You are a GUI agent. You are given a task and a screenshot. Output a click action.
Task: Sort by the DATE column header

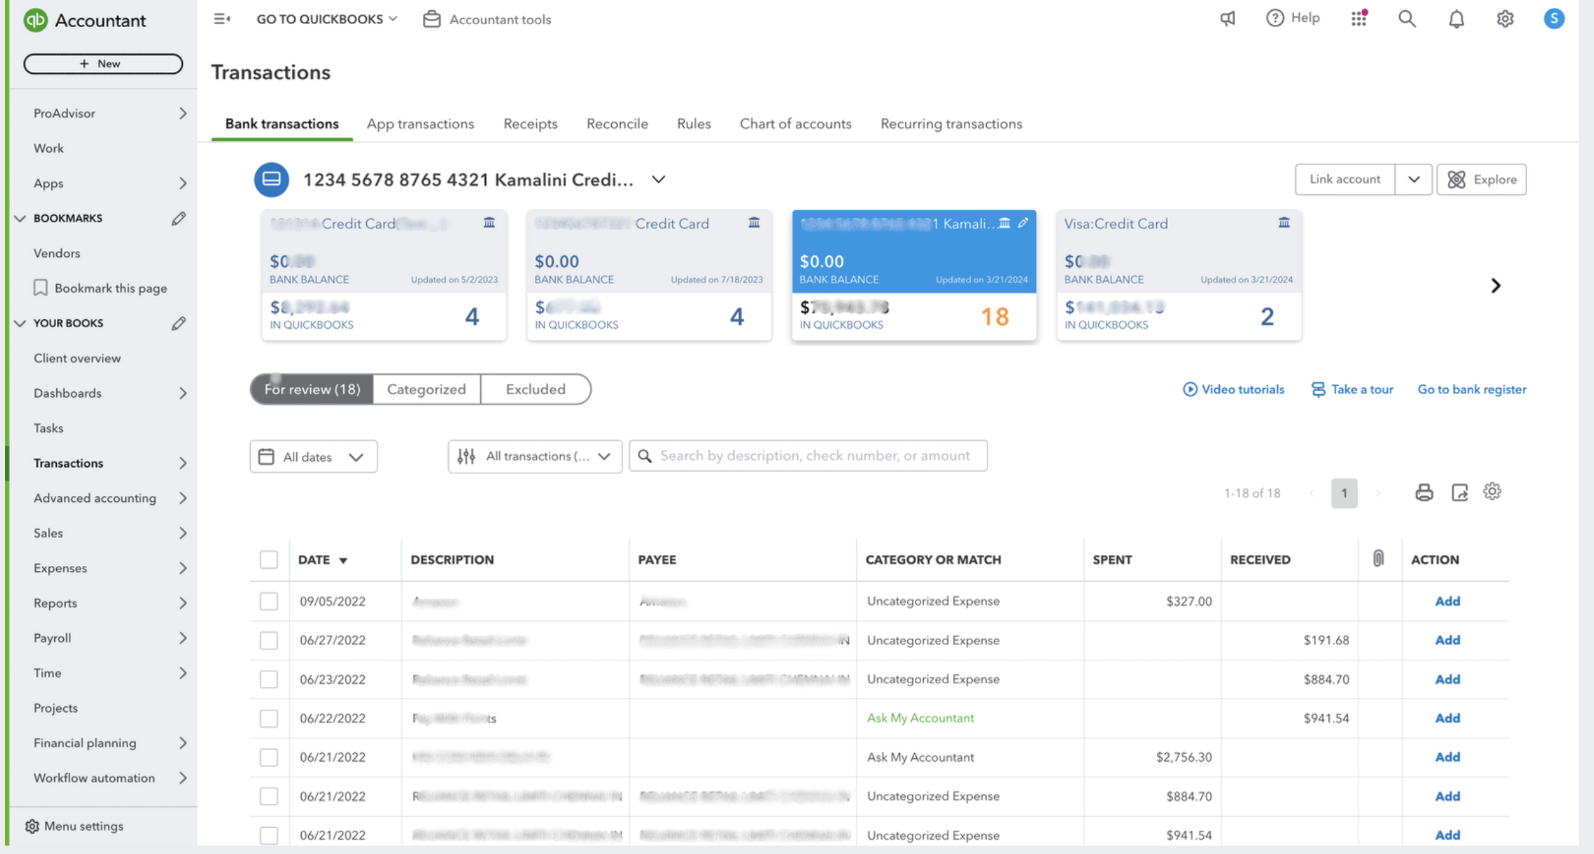click(x=322, y=560)
